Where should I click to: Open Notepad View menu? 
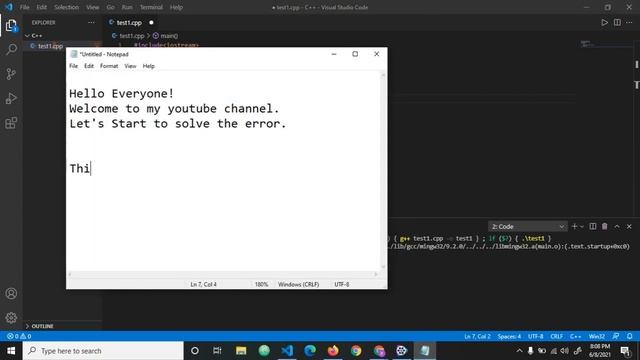point(130,66)
